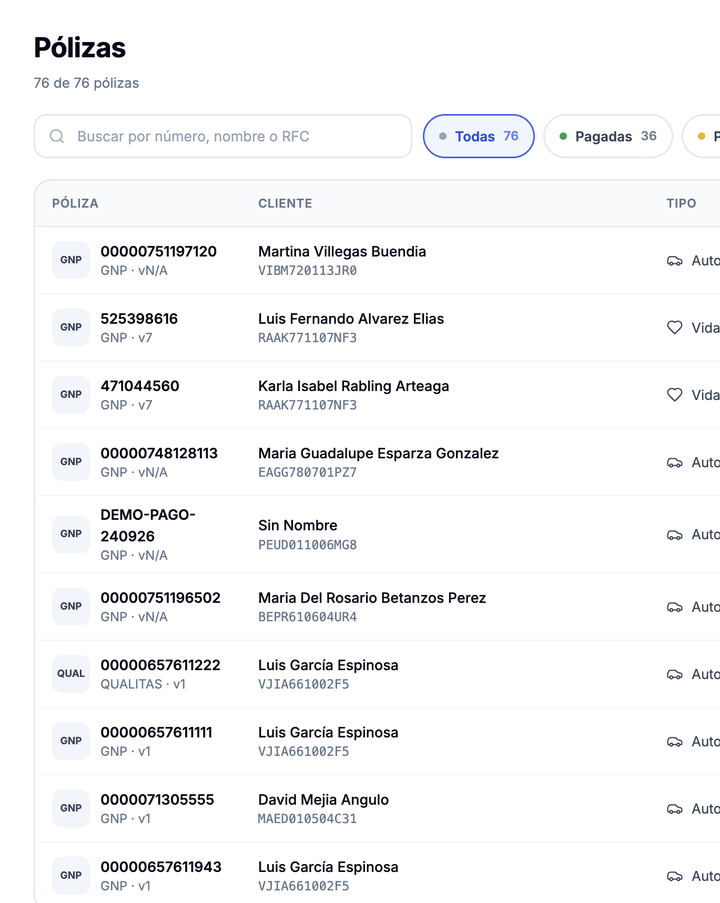This screenshot has width=720, height=903.
Task: Click GNP badge for policy 0000071305555
Action: pos(71,809)
